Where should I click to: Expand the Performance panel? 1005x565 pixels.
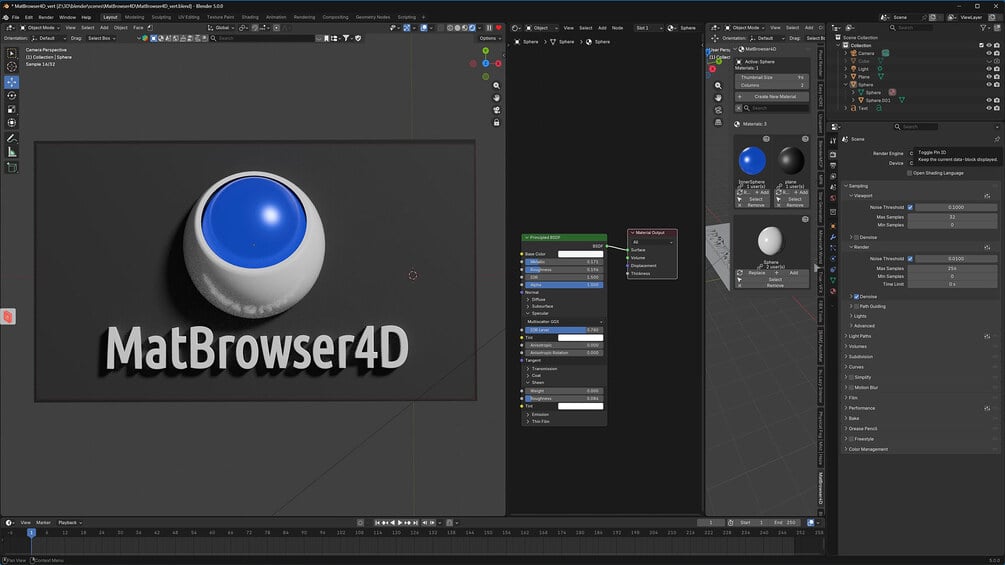(920, 408)
